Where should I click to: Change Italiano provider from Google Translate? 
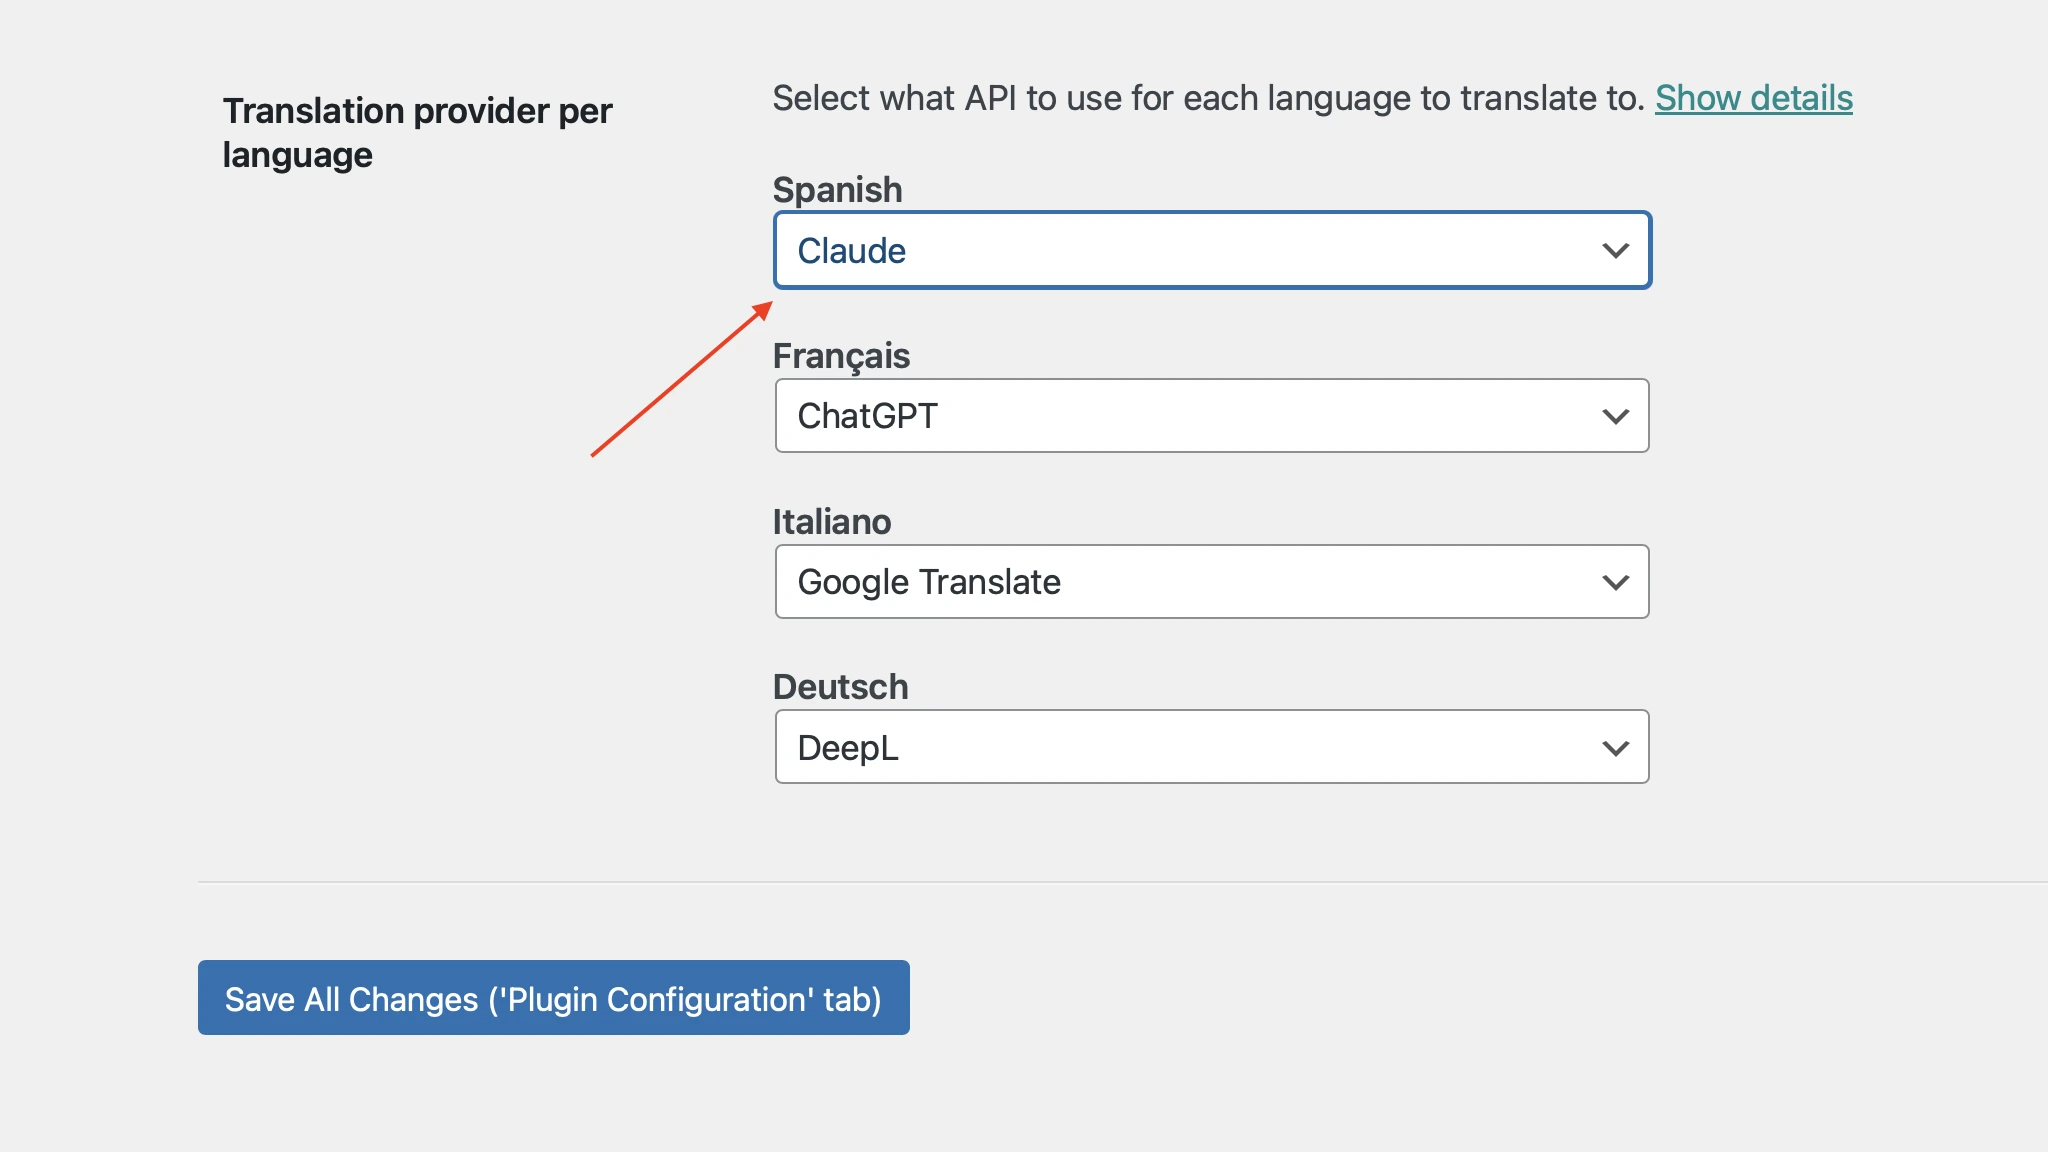[1212, 581]
